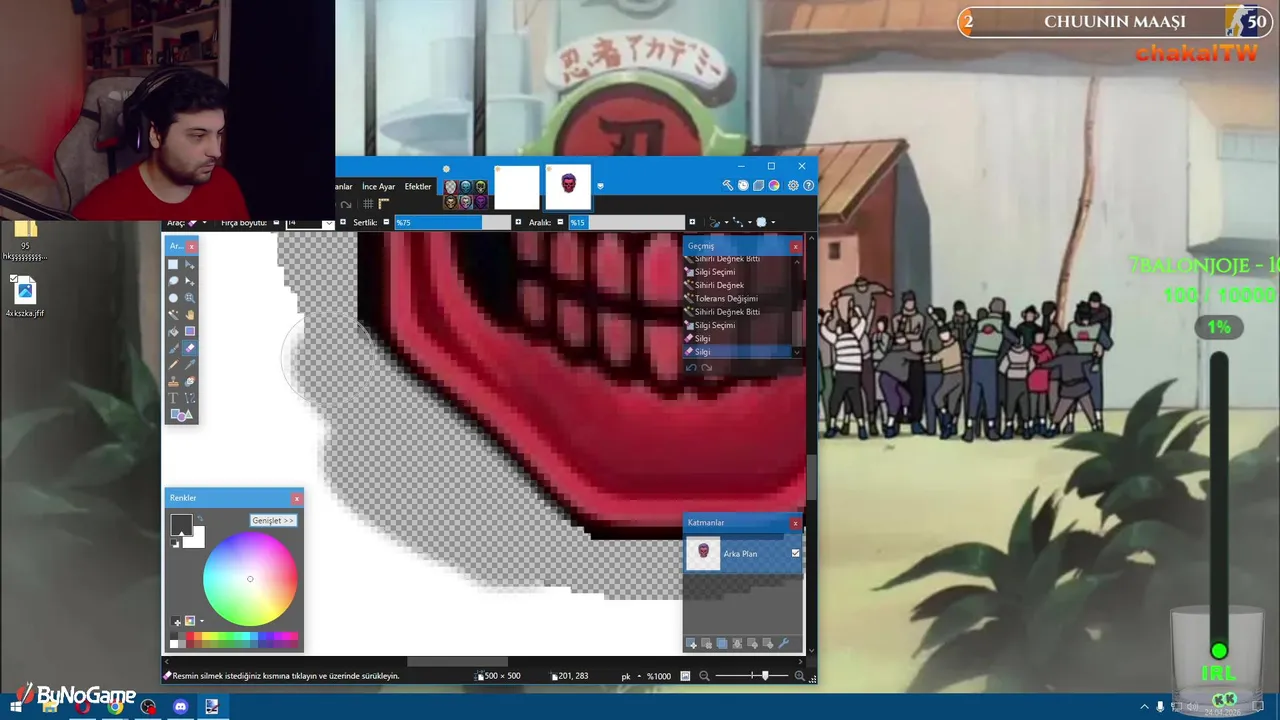The image size is (1280, 720).
Task: Open antialiasing mode dropdown
Action: pos(717,223)
